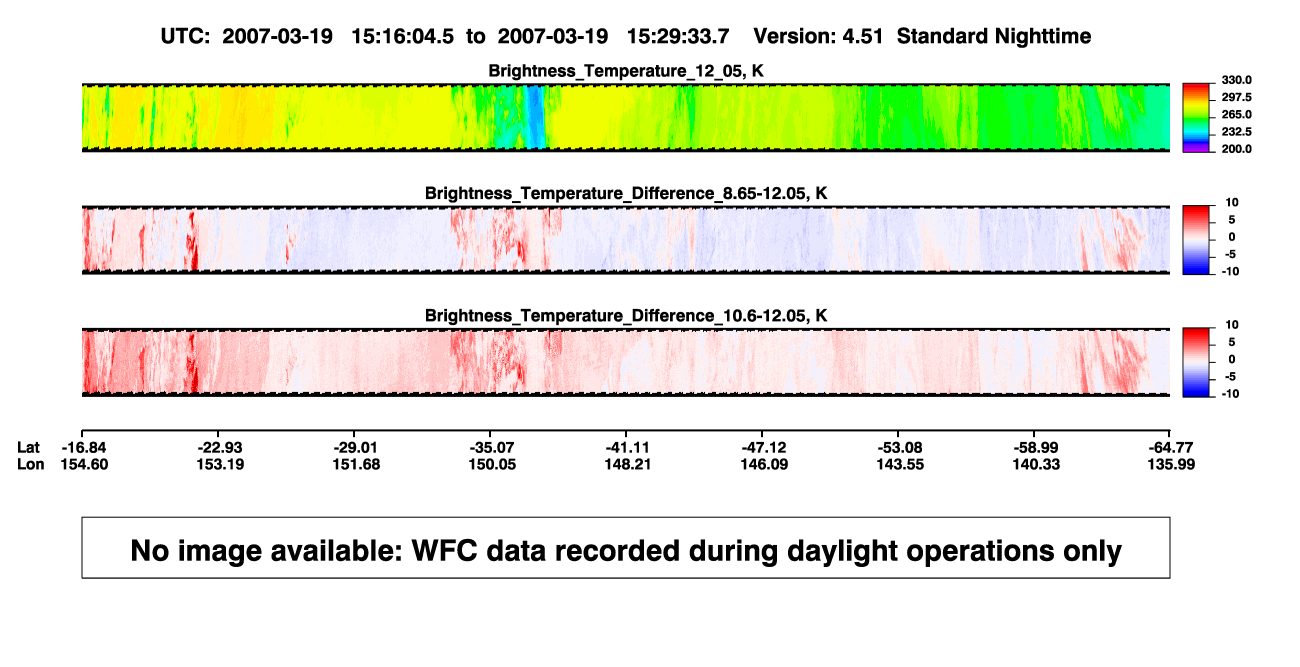Viewport: 1300px width, 667px height.
Task: Click the 330.0 color scale label
Action: pos(1236,80)
